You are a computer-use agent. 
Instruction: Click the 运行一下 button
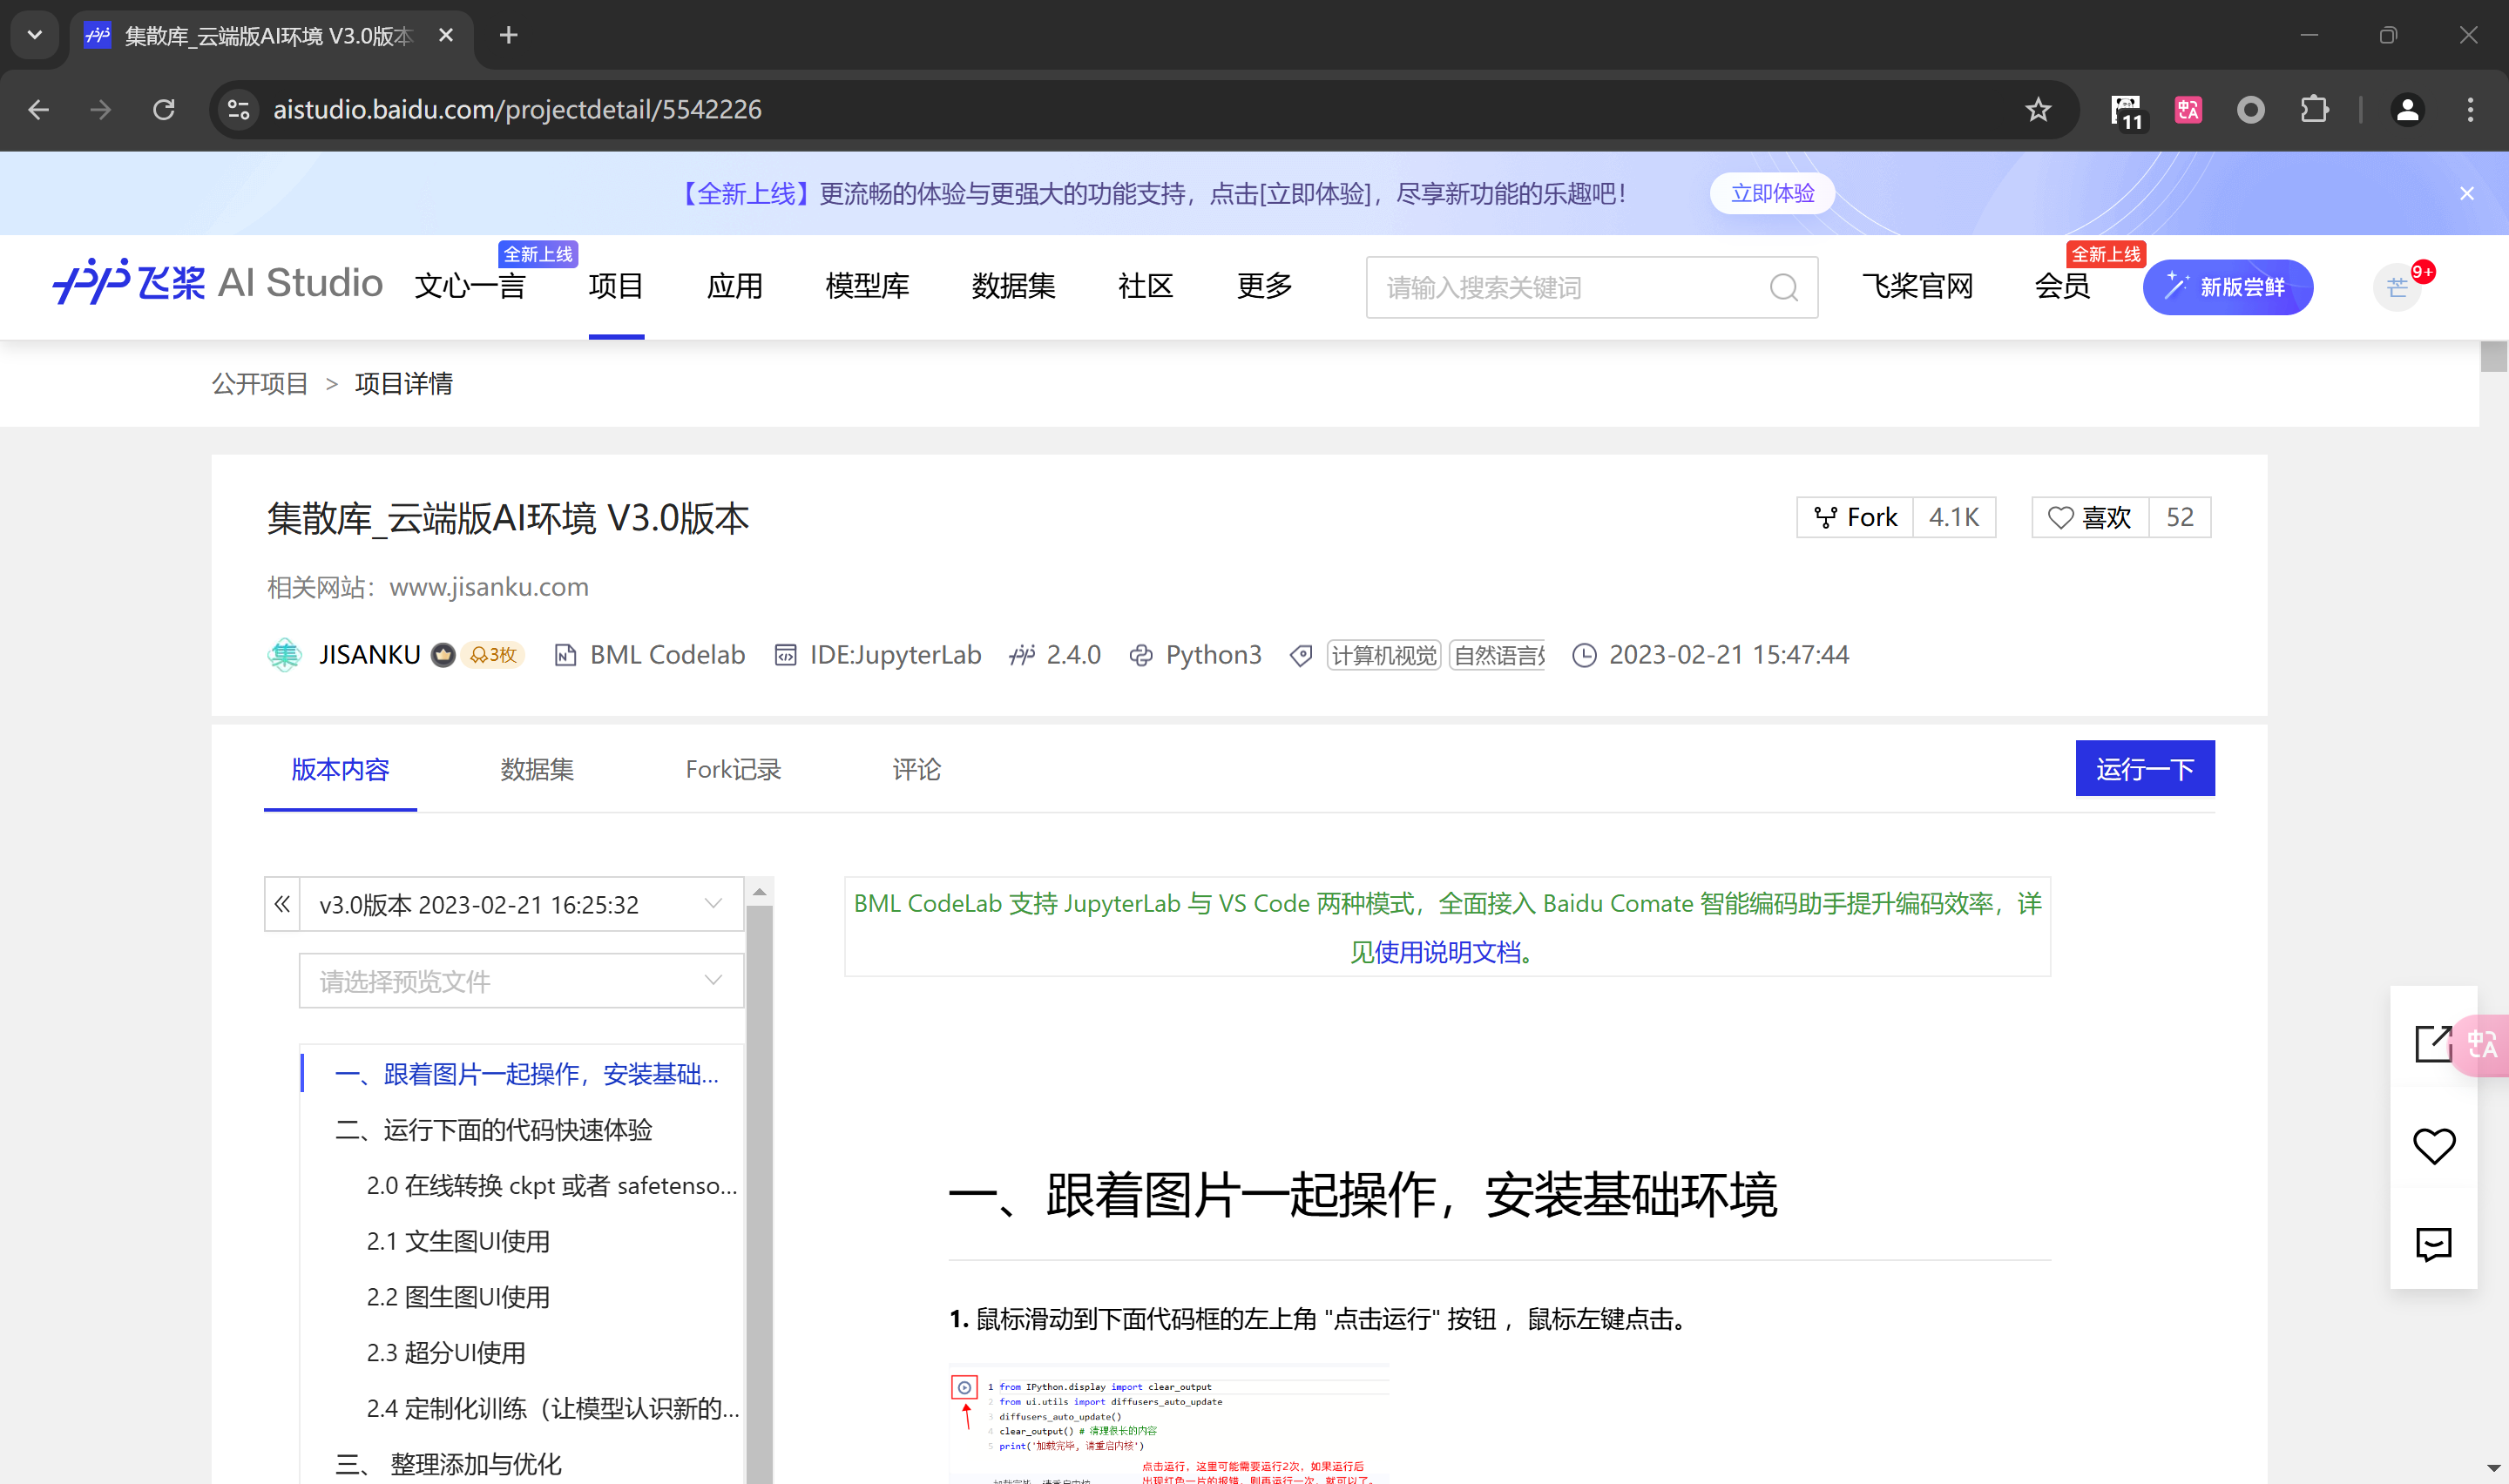(x=2145, y=768)
